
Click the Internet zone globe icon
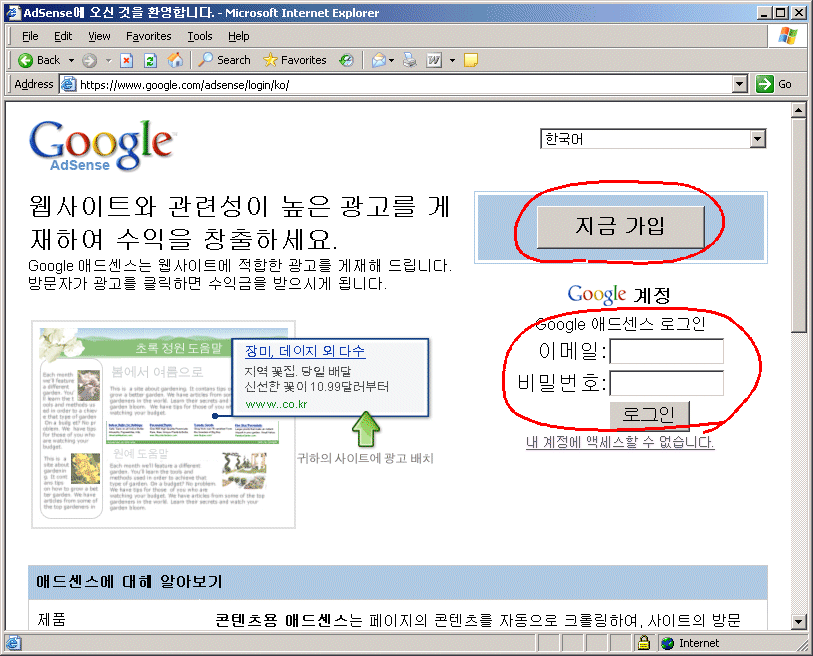[x=668, y=643]
